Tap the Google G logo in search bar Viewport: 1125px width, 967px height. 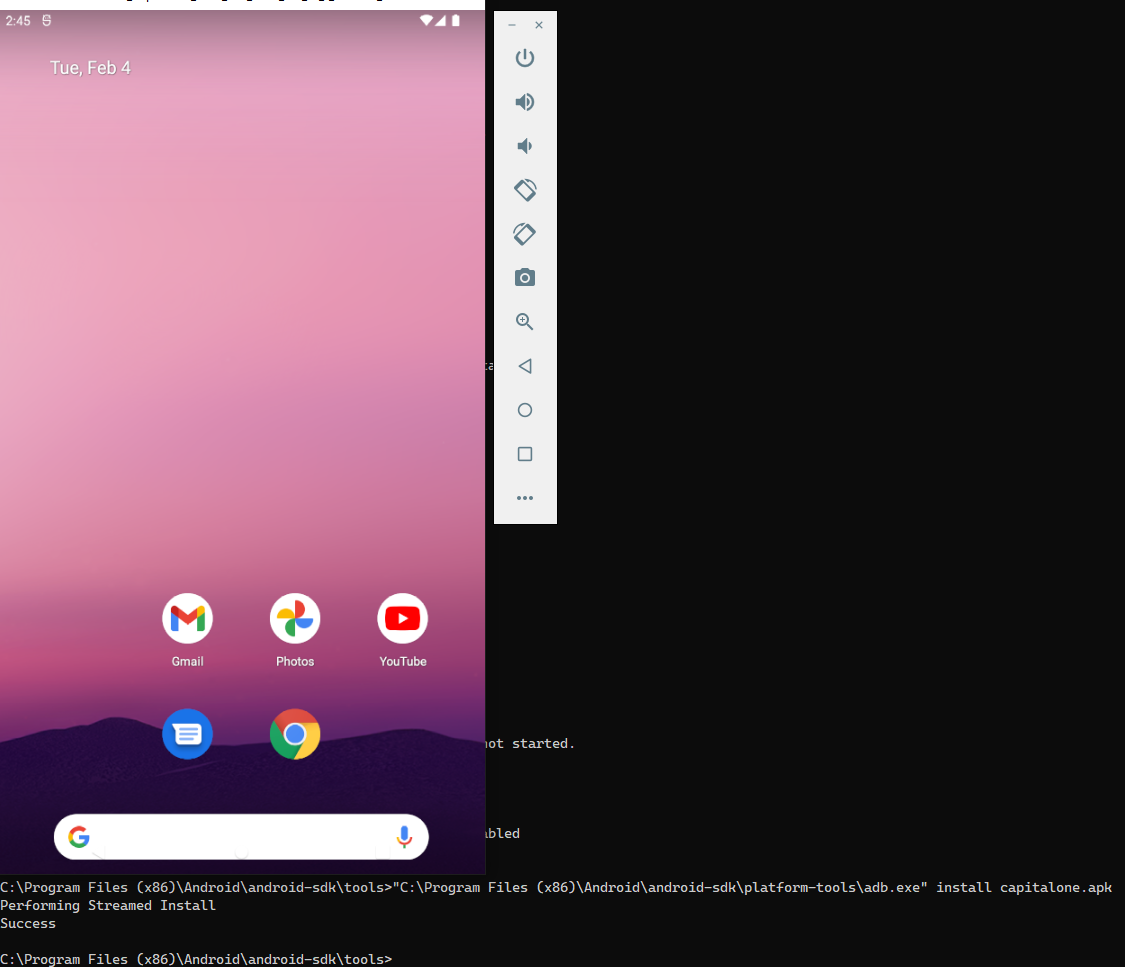[79, 836]
